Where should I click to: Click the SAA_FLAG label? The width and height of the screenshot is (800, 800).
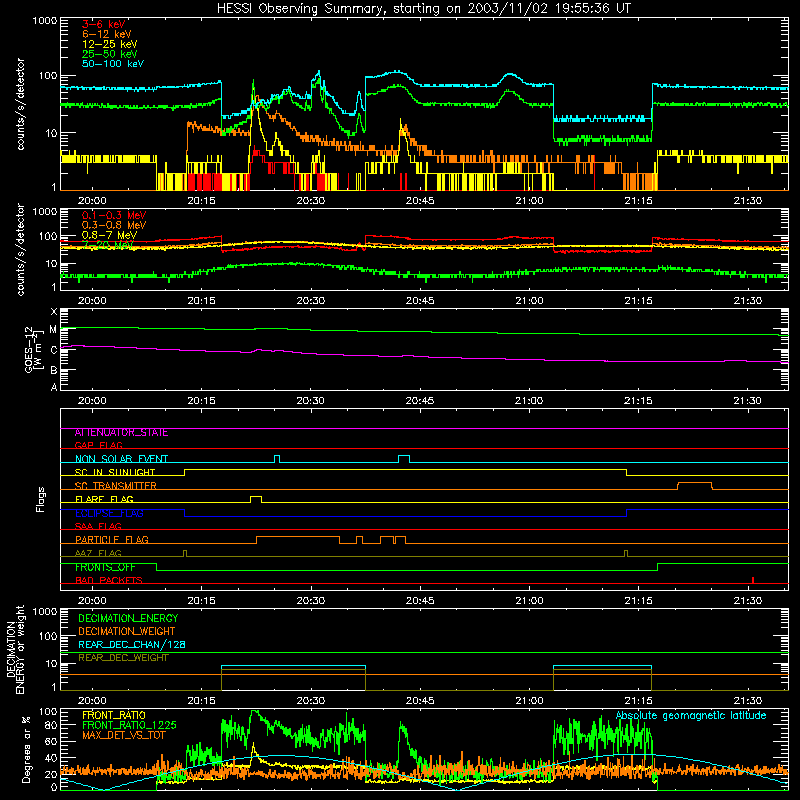(x=98, y=526)
